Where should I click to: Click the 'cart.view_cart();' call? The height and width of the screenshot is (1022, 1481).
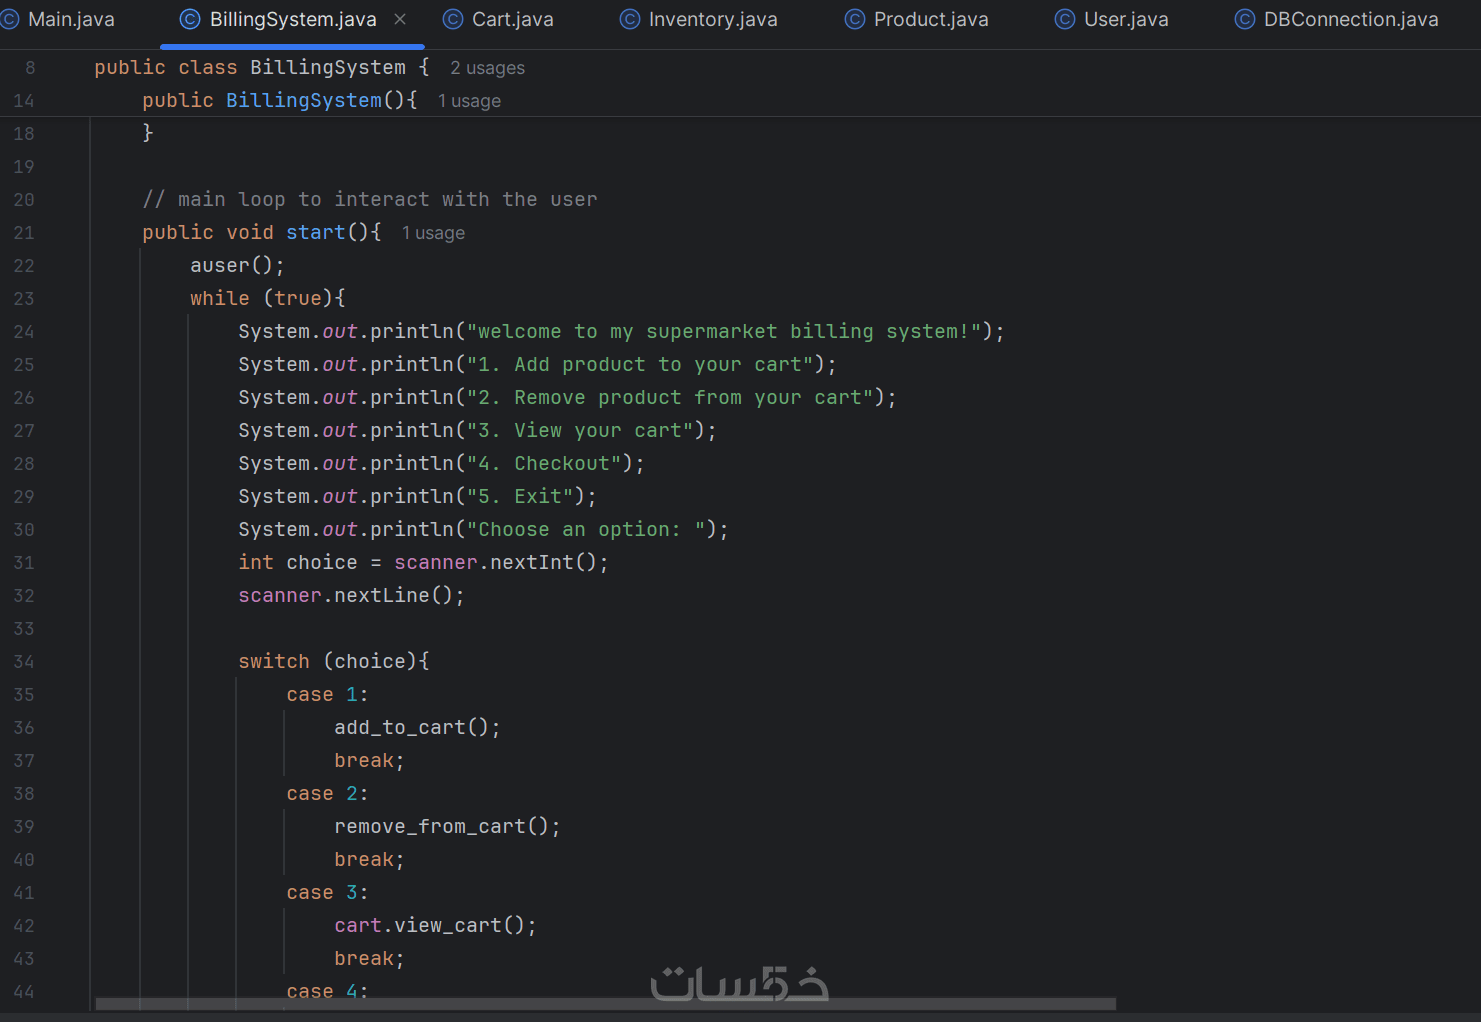pos(435,926)
